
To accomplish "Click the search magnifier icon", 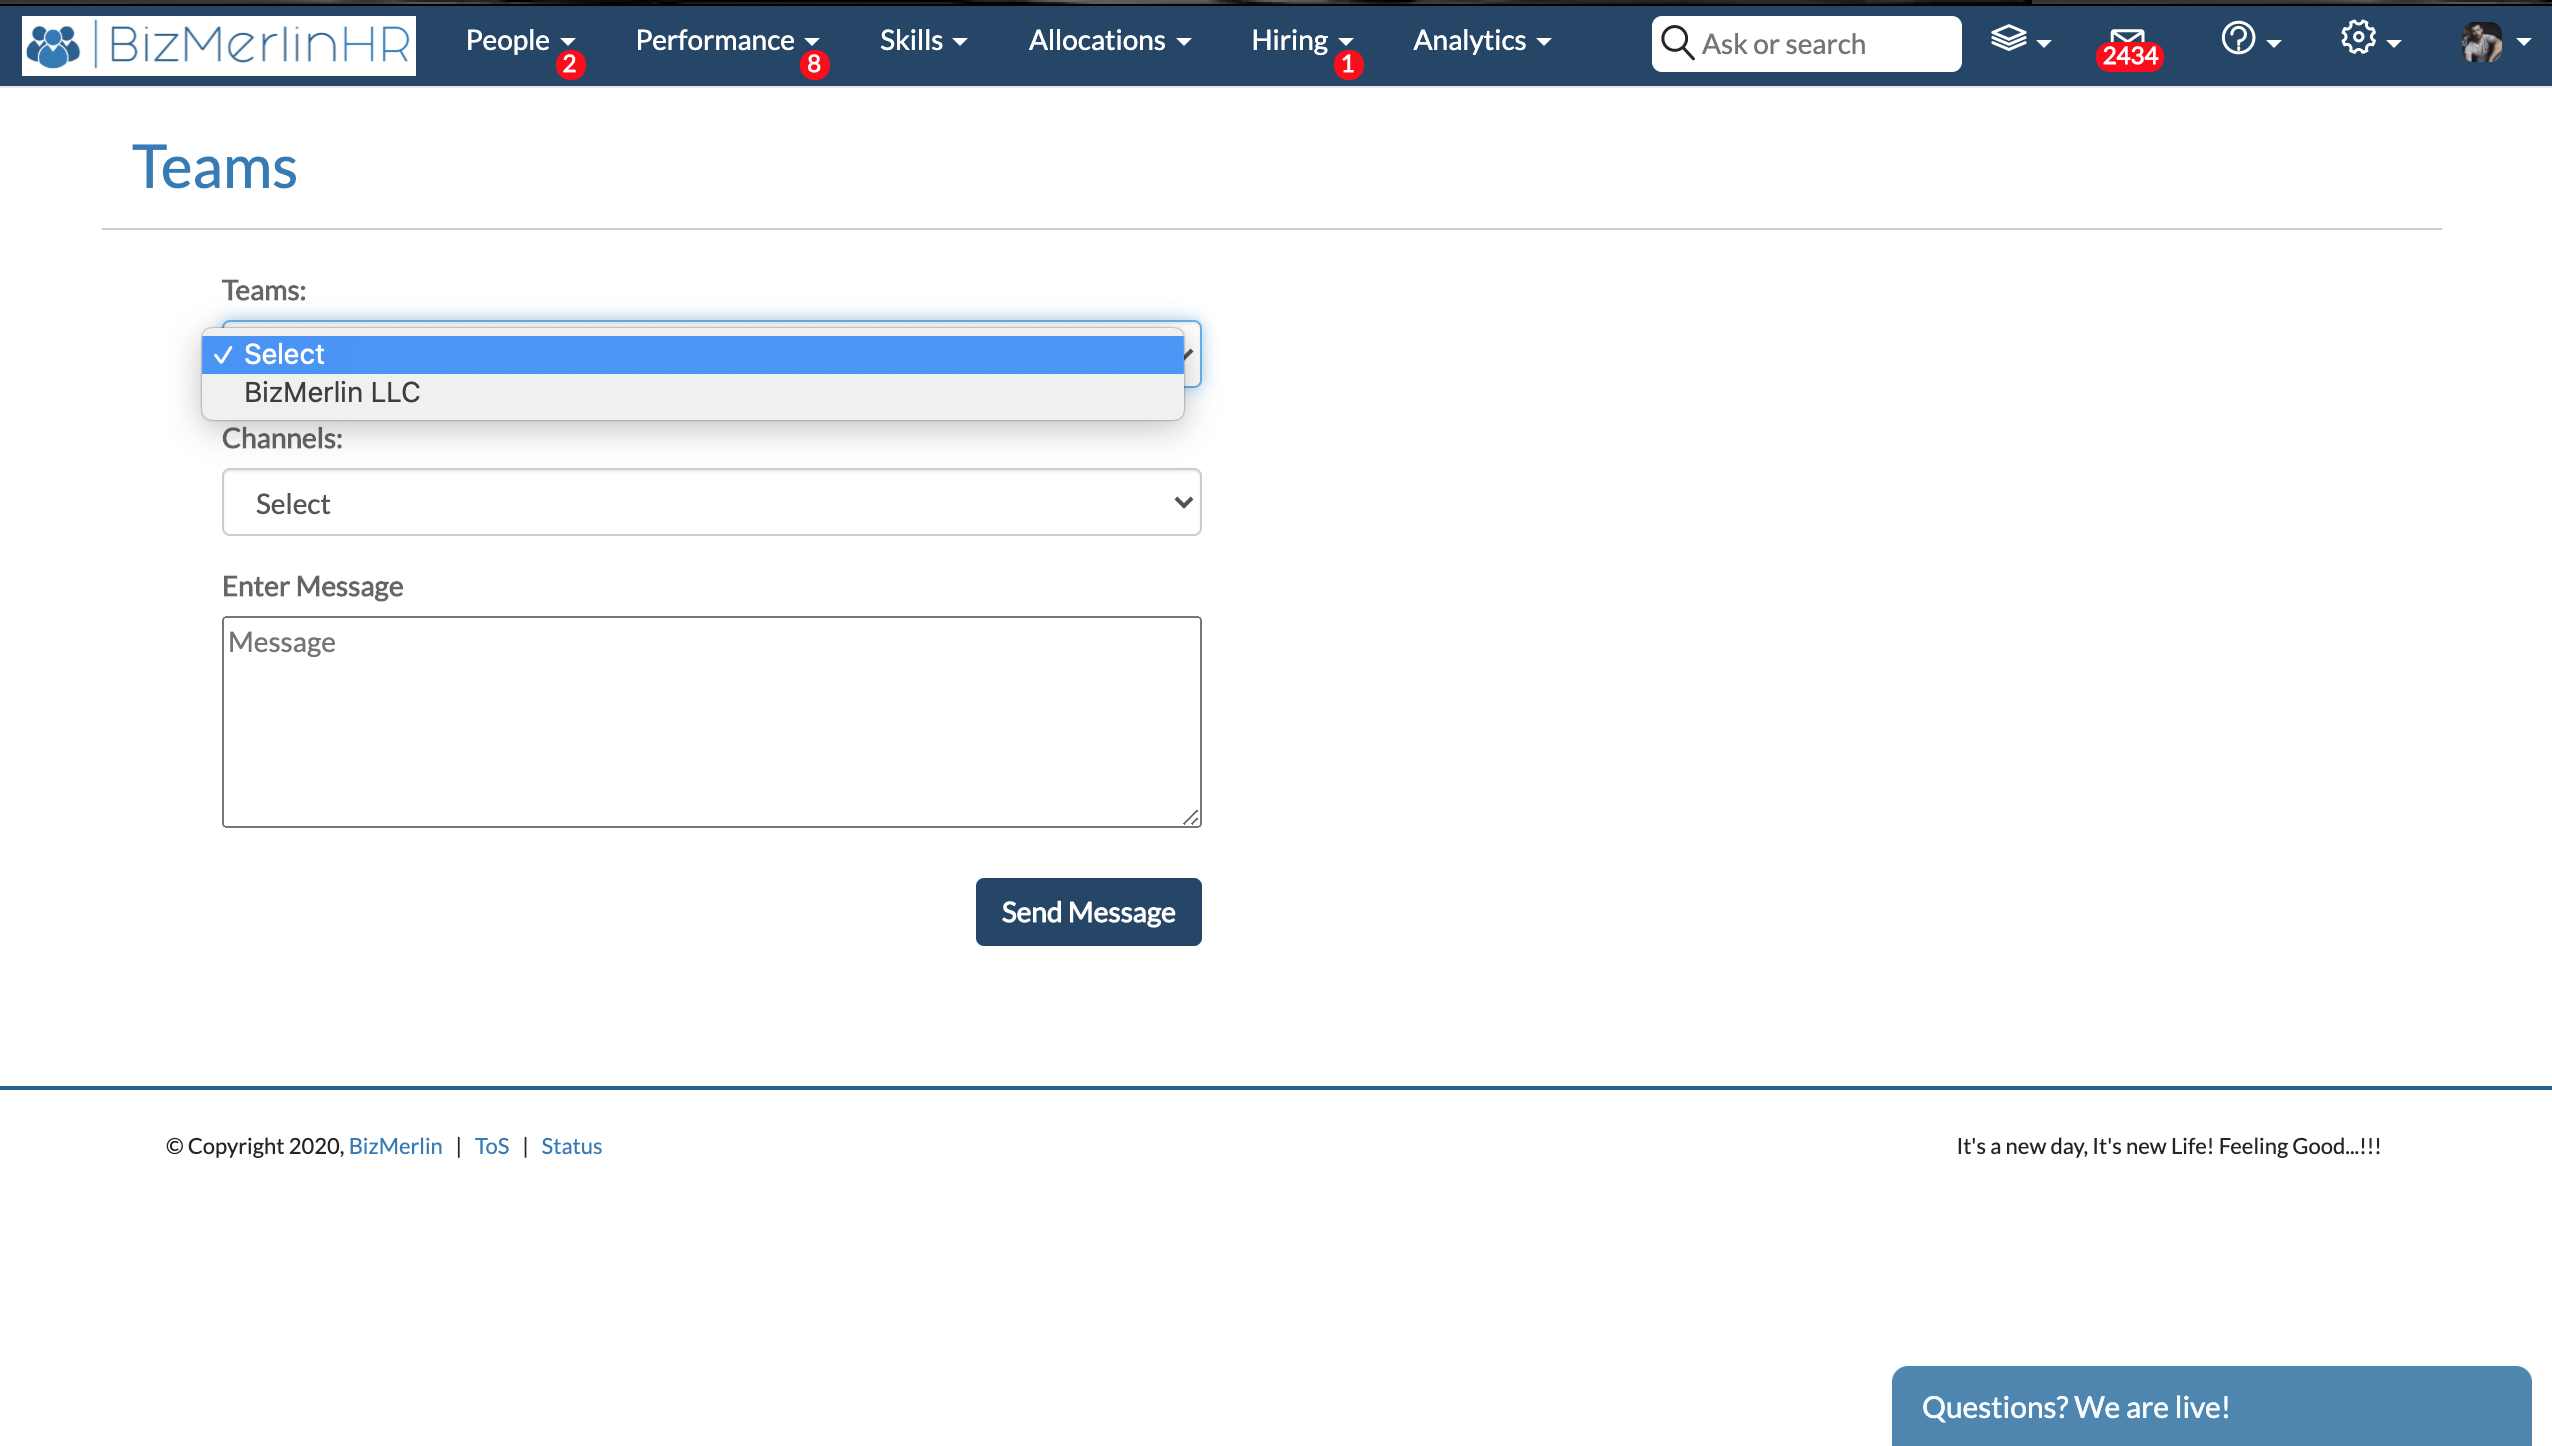I will tap(1677, 43).
